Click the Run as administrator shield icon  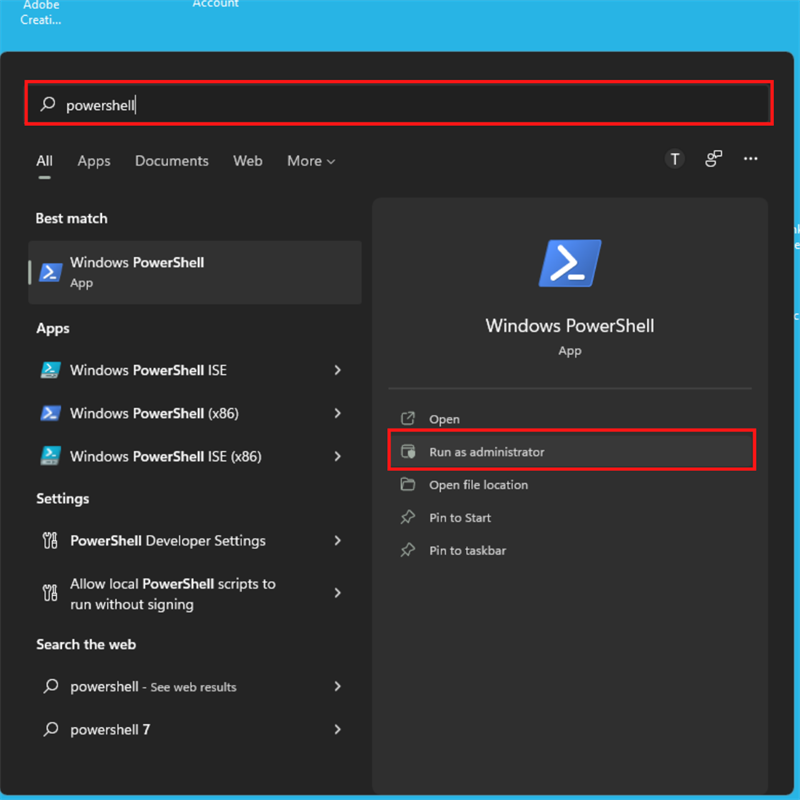(408, 451)
